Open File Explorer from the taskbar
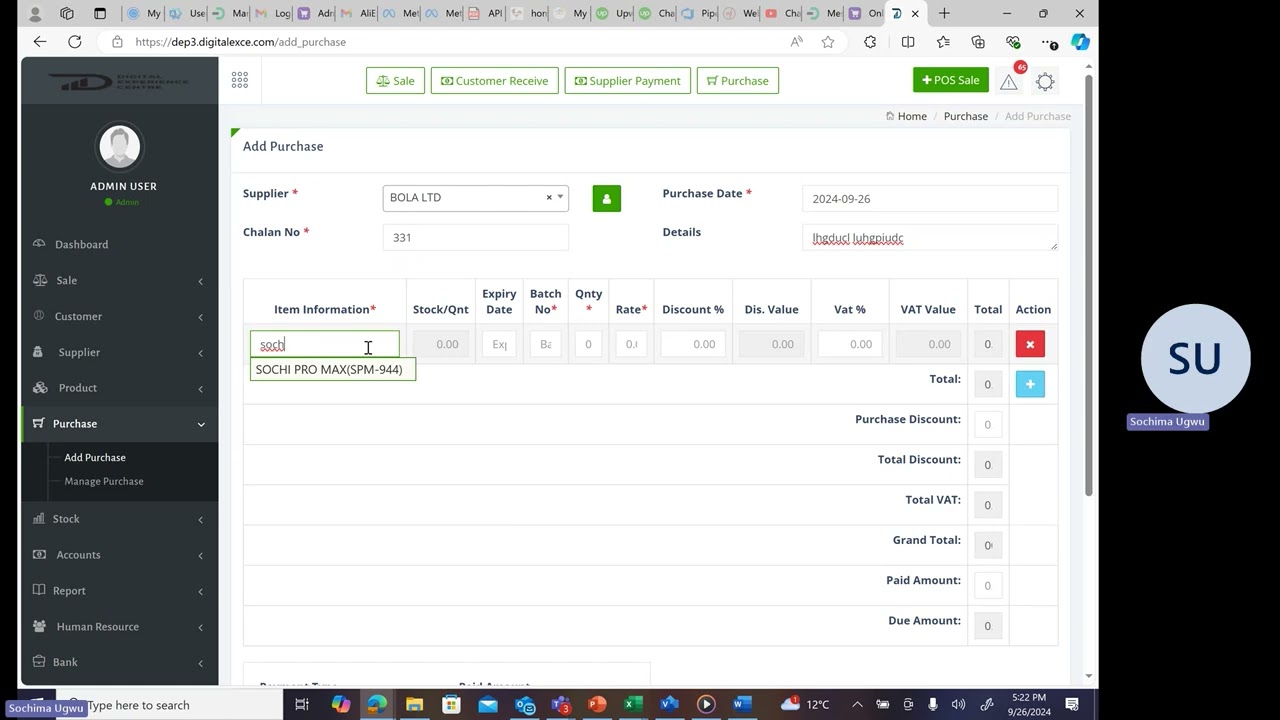Viewport: 1280px width, 720px height. pos(414,705)
